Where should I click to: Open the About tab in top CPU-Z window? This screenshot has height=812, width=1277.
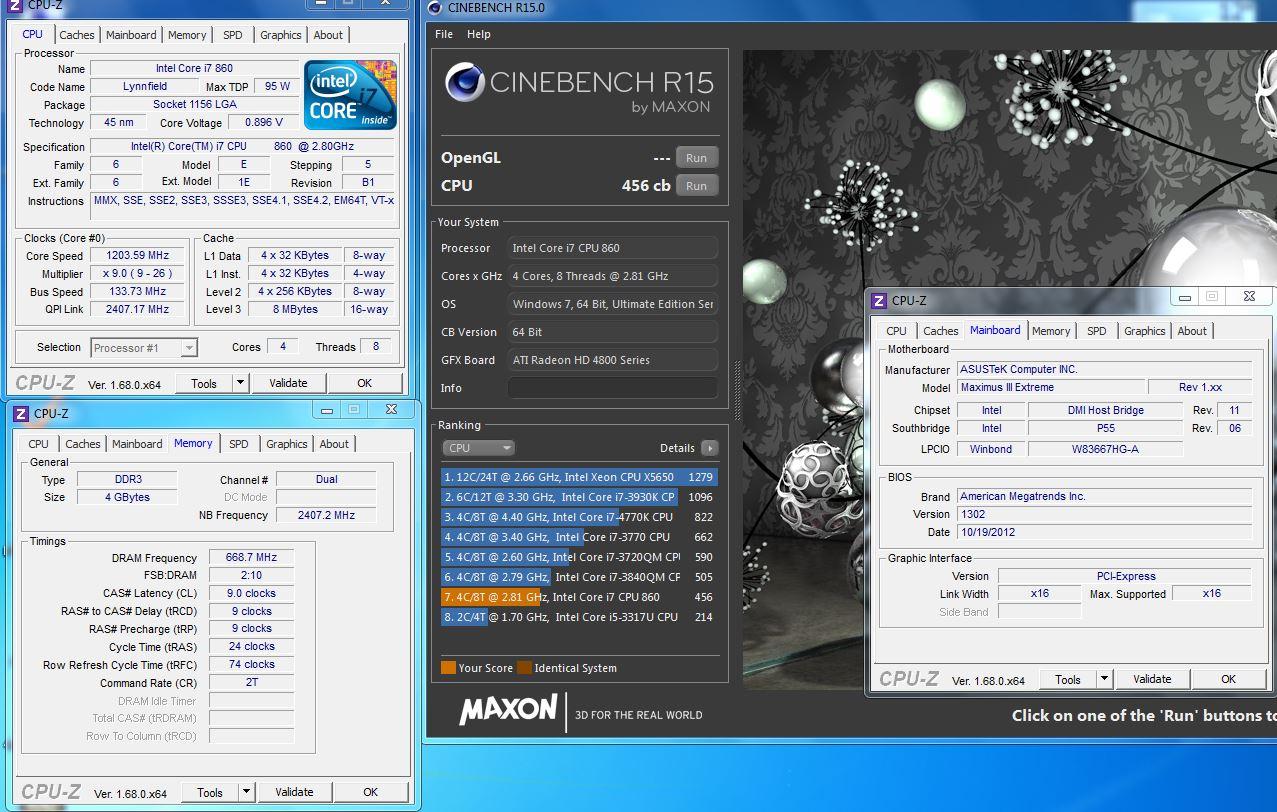pos(329,35)
